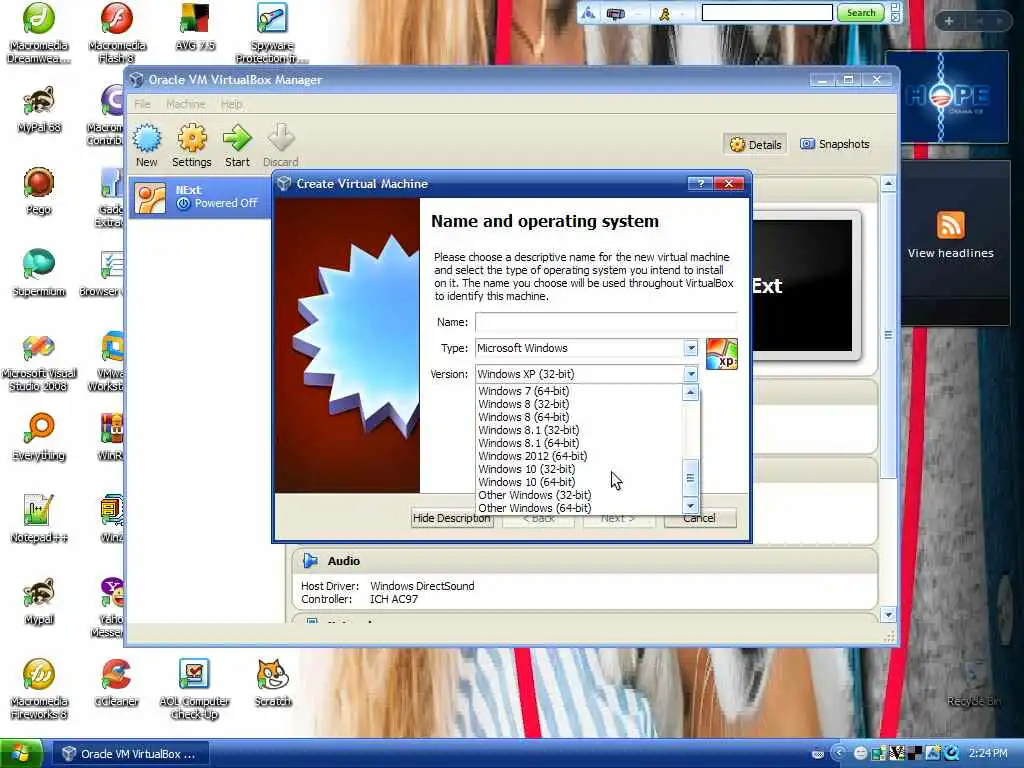Click the dialog's question mark help button
The height and width of the screenshot is (768, 1024).
pyautogui.click(x=700, y=184)
